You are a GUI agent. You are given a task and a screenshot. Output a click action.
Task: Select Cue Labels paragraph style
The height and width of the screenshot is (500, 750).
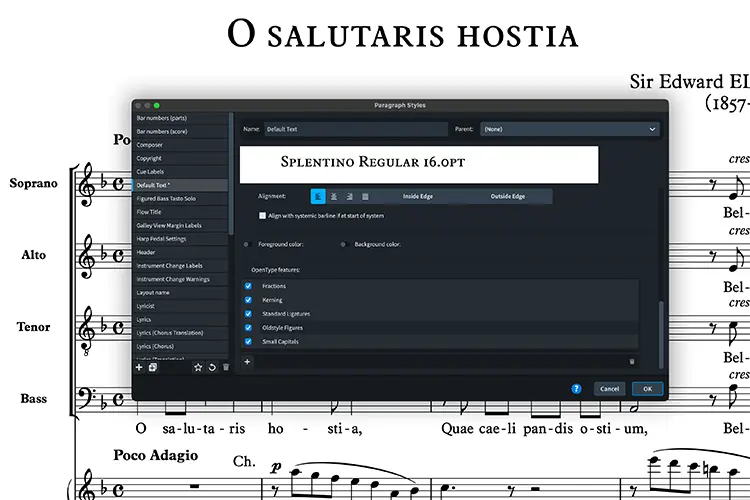(180, 172)
